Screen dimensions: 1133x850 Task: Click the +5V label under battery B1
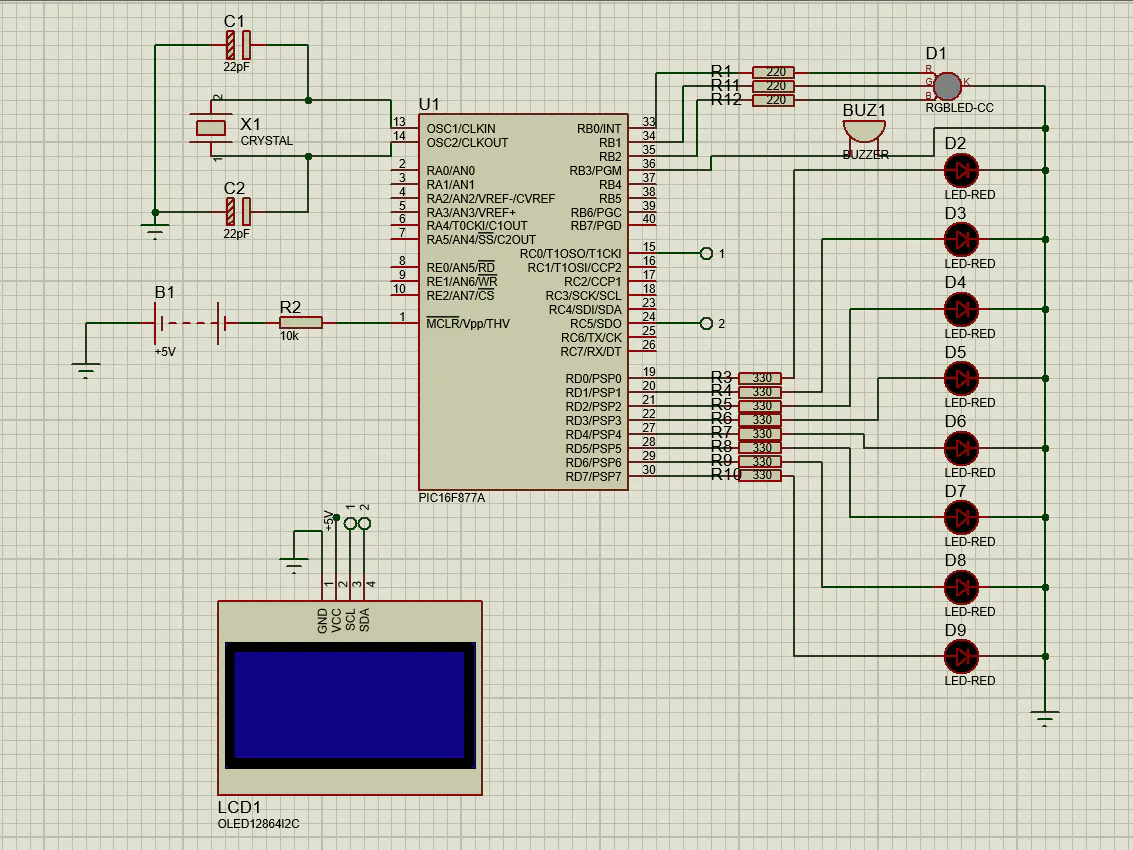(x=165, y=352)
